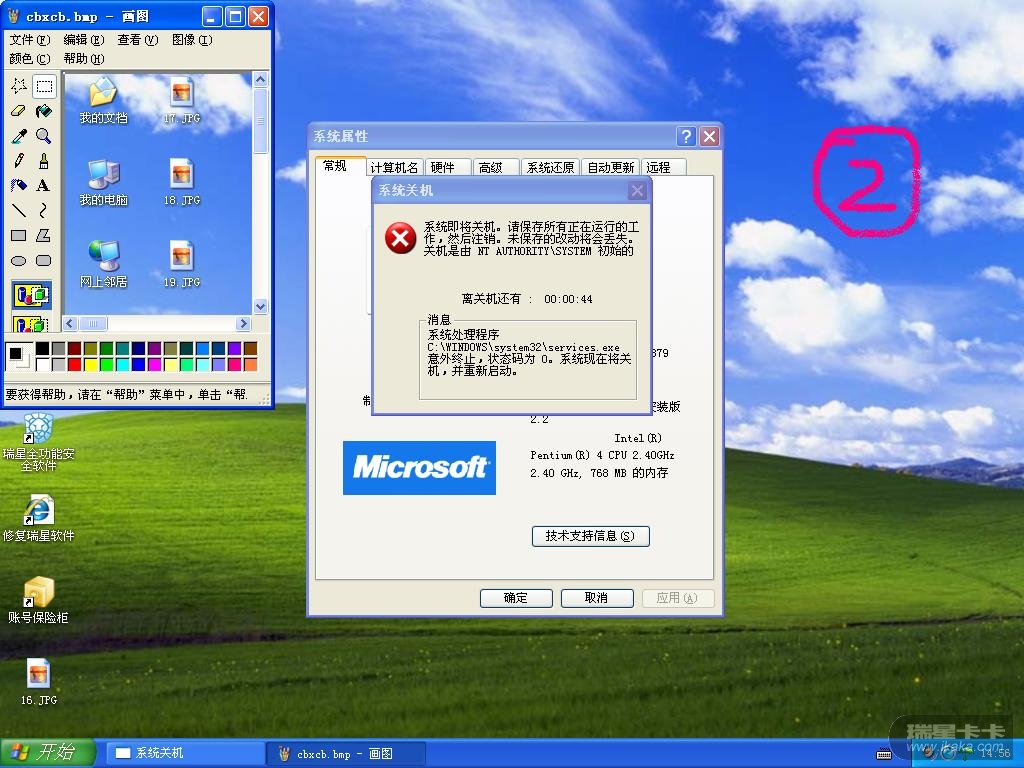Choose the Brush tool in Paint

point(44,161)
